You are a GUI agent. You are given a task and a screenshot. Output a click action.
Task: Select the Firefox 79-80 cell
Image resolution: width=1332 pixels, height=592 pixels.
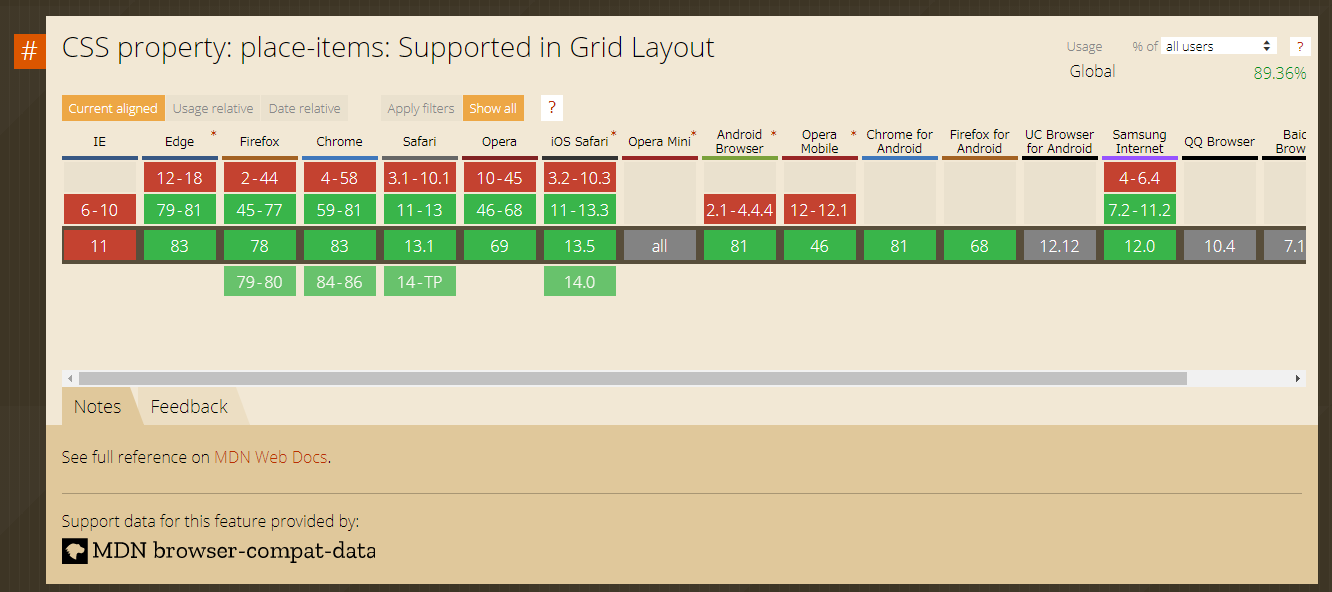coord(260,282)
